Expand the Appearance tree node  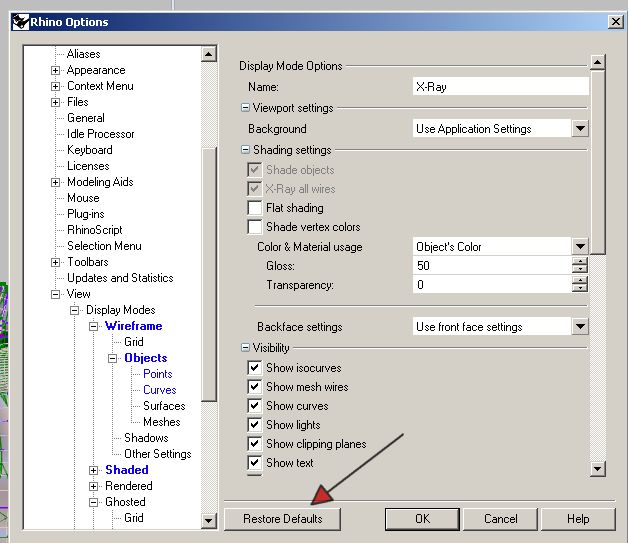(x=55, y=70)
